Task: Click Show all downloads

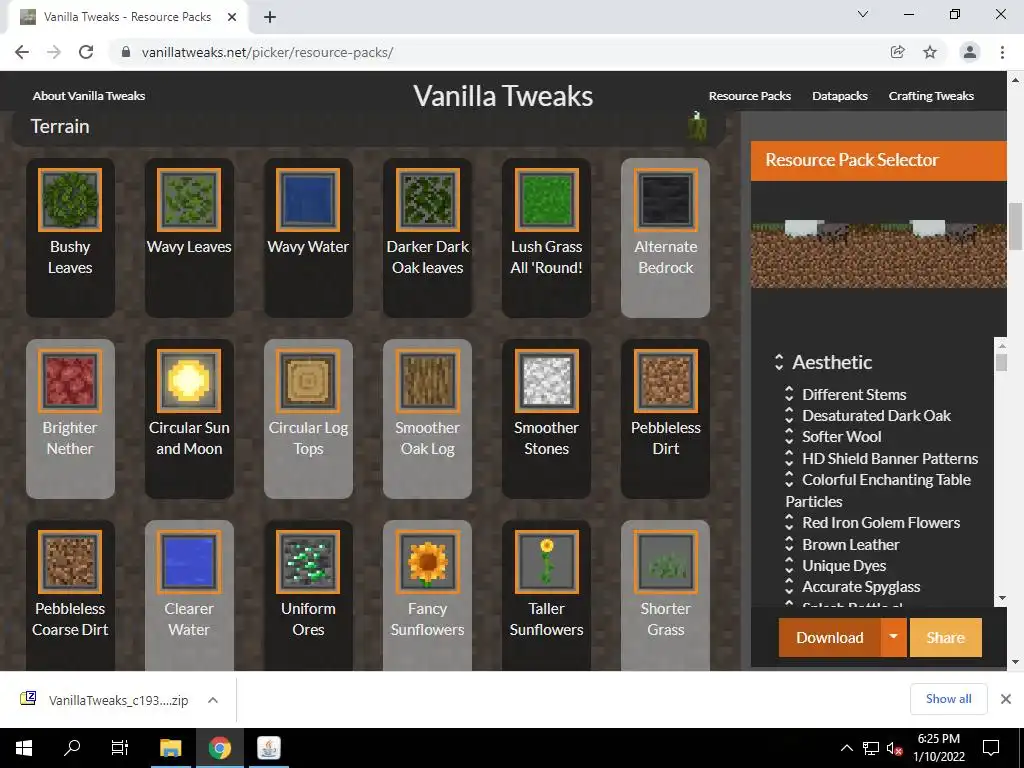Action: [x=948, y=699]
